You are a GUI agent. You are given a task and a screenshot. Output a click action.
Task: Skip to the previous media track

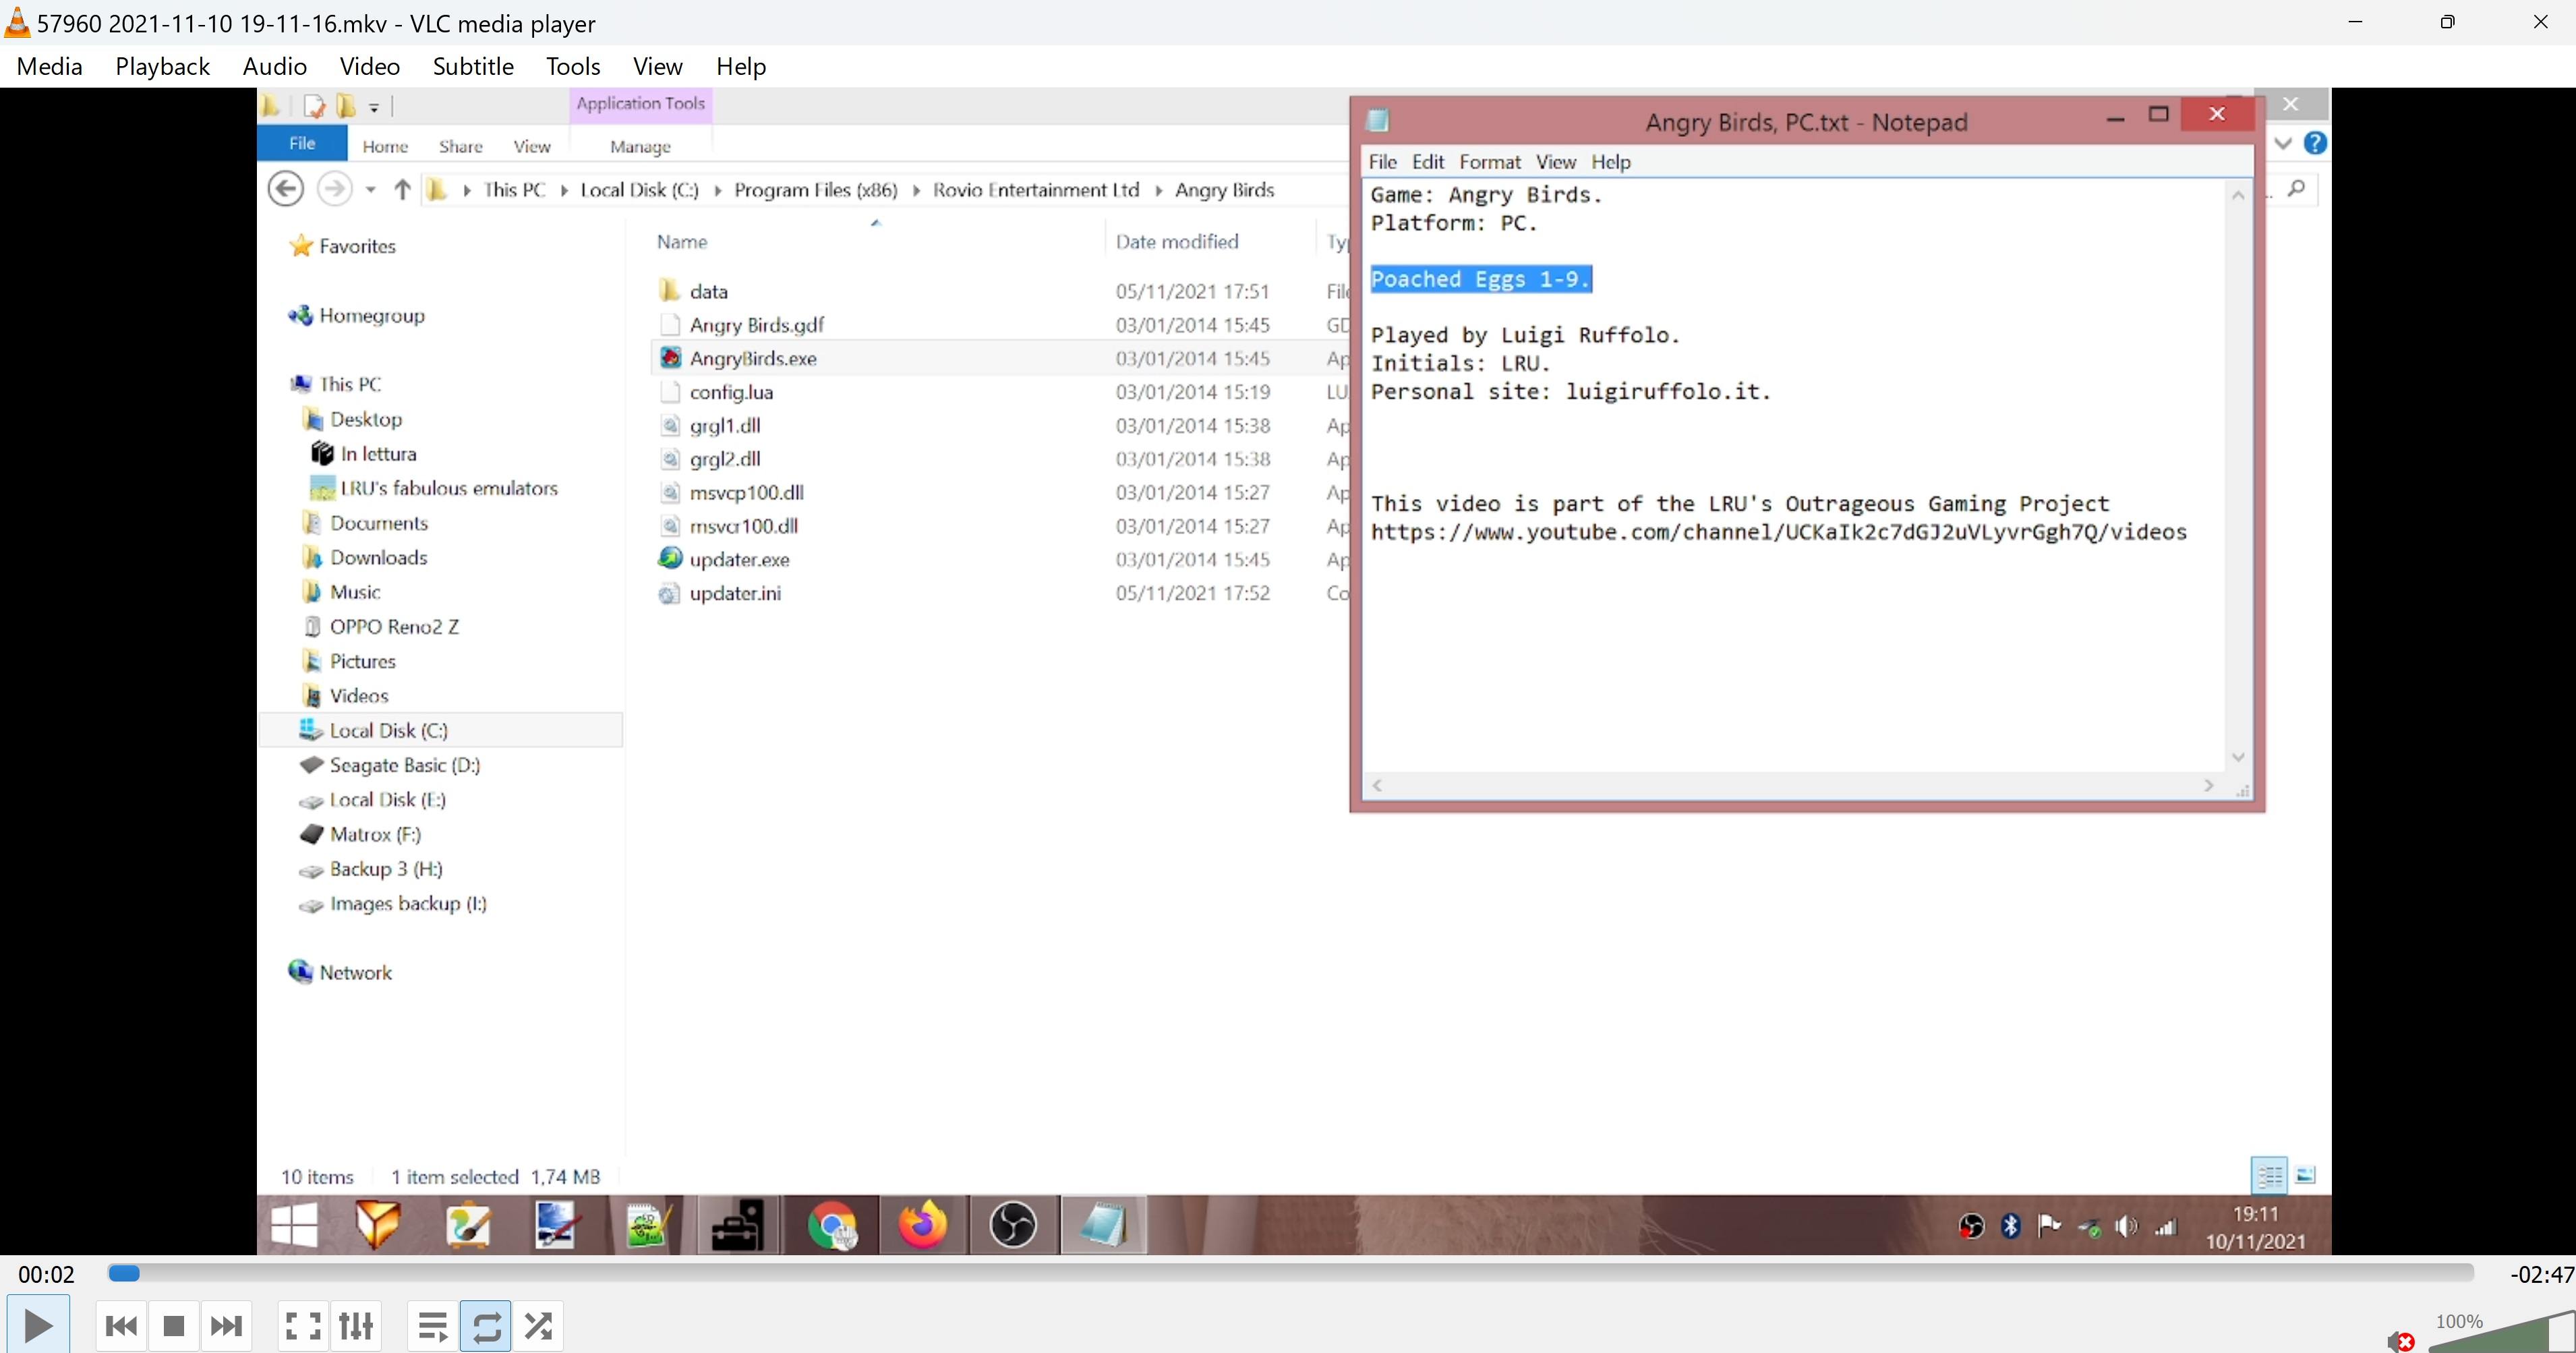121,1326
